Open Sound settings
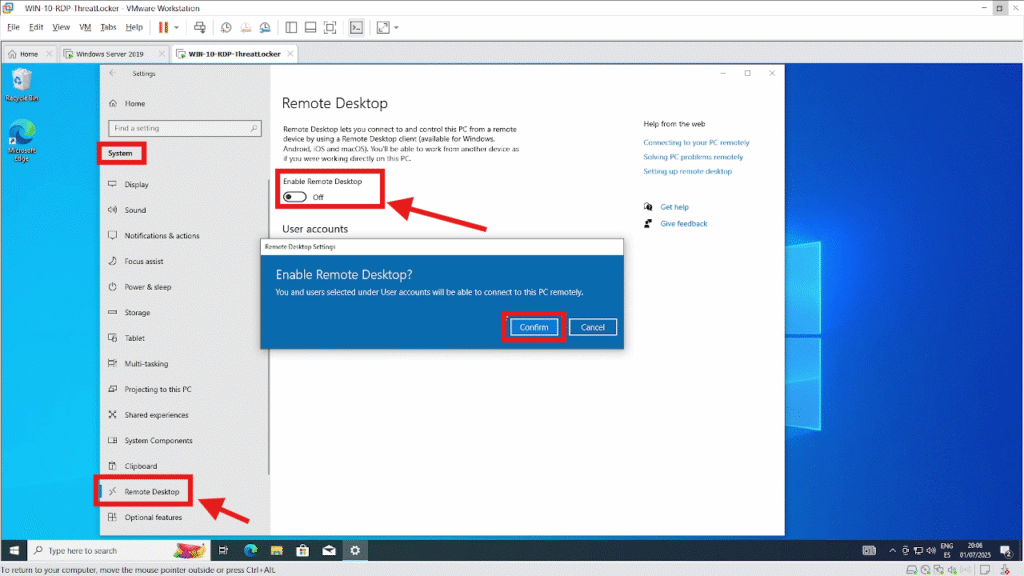Image resolution: width=1024 pixels, height=576 pixels. tap(135, 210)
